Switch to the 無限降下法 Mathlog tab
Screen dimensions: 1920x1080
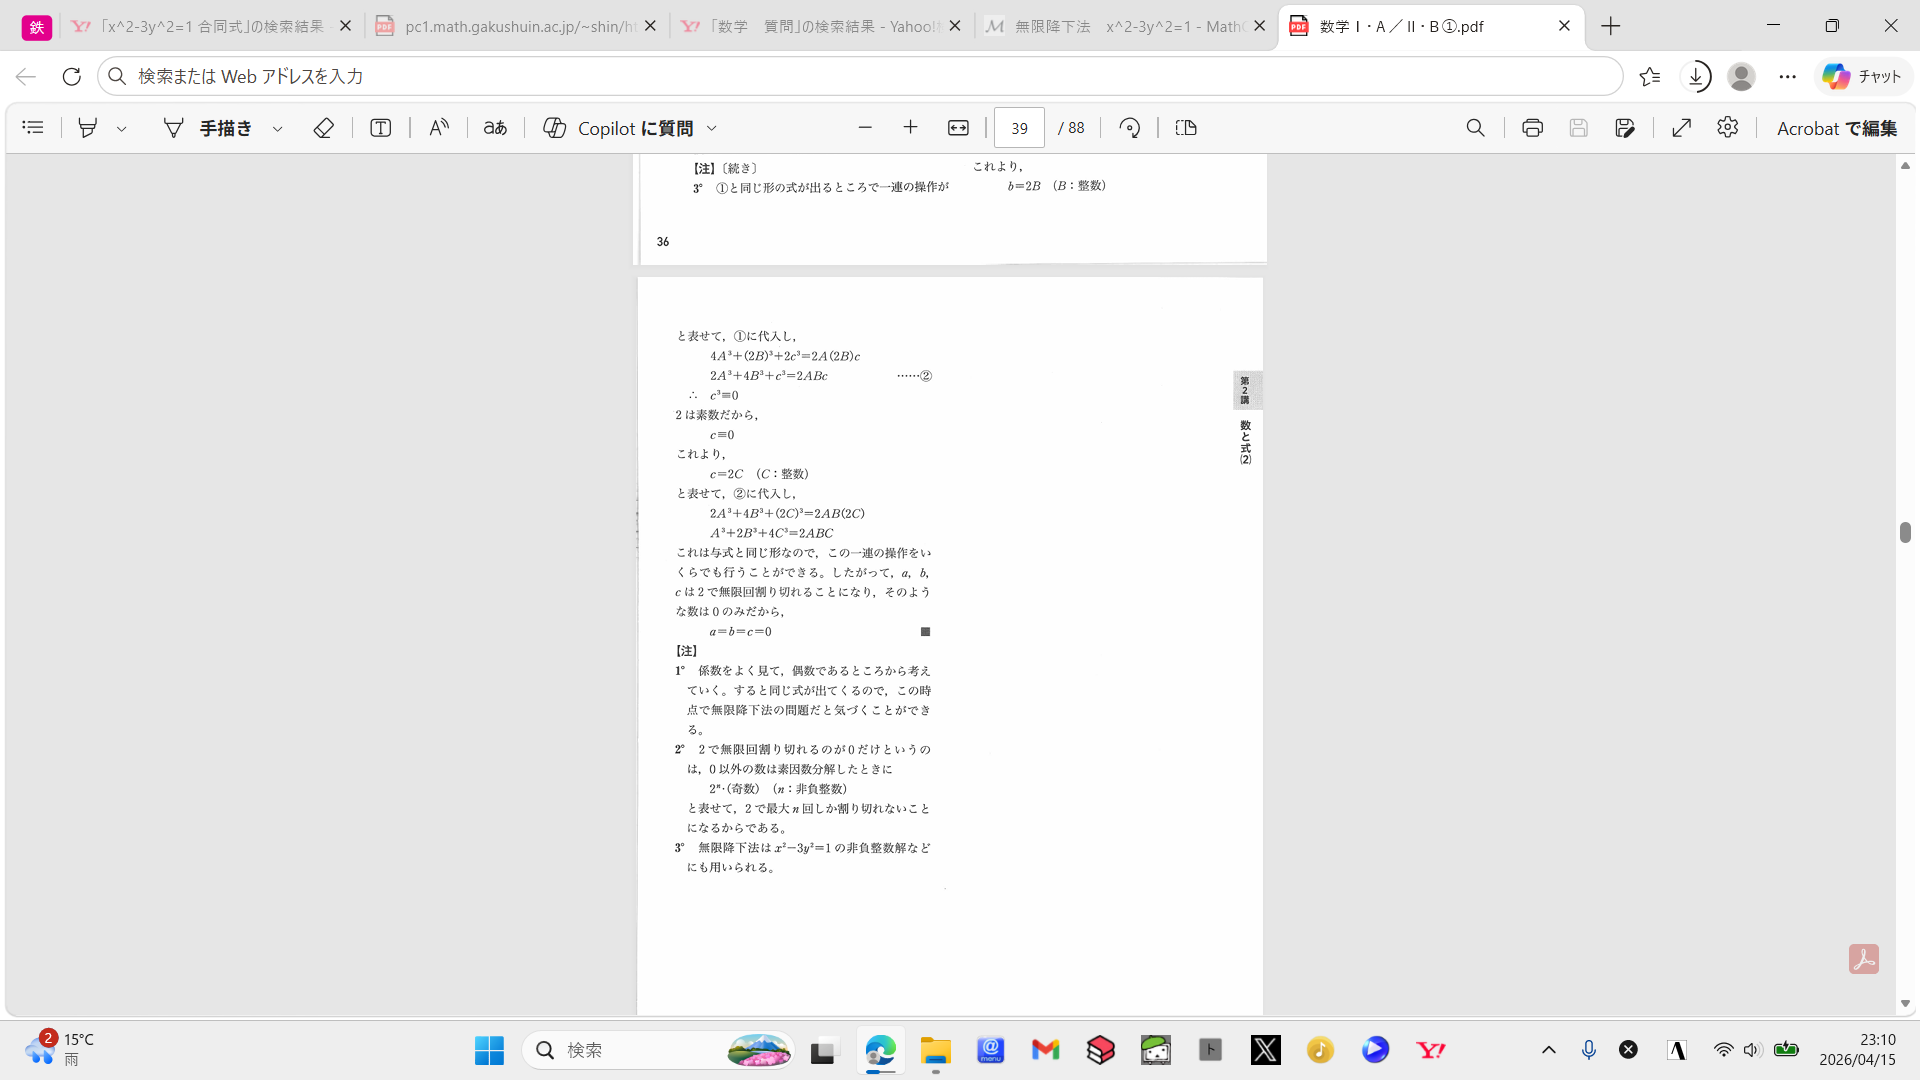click(x=1113, y=27)
